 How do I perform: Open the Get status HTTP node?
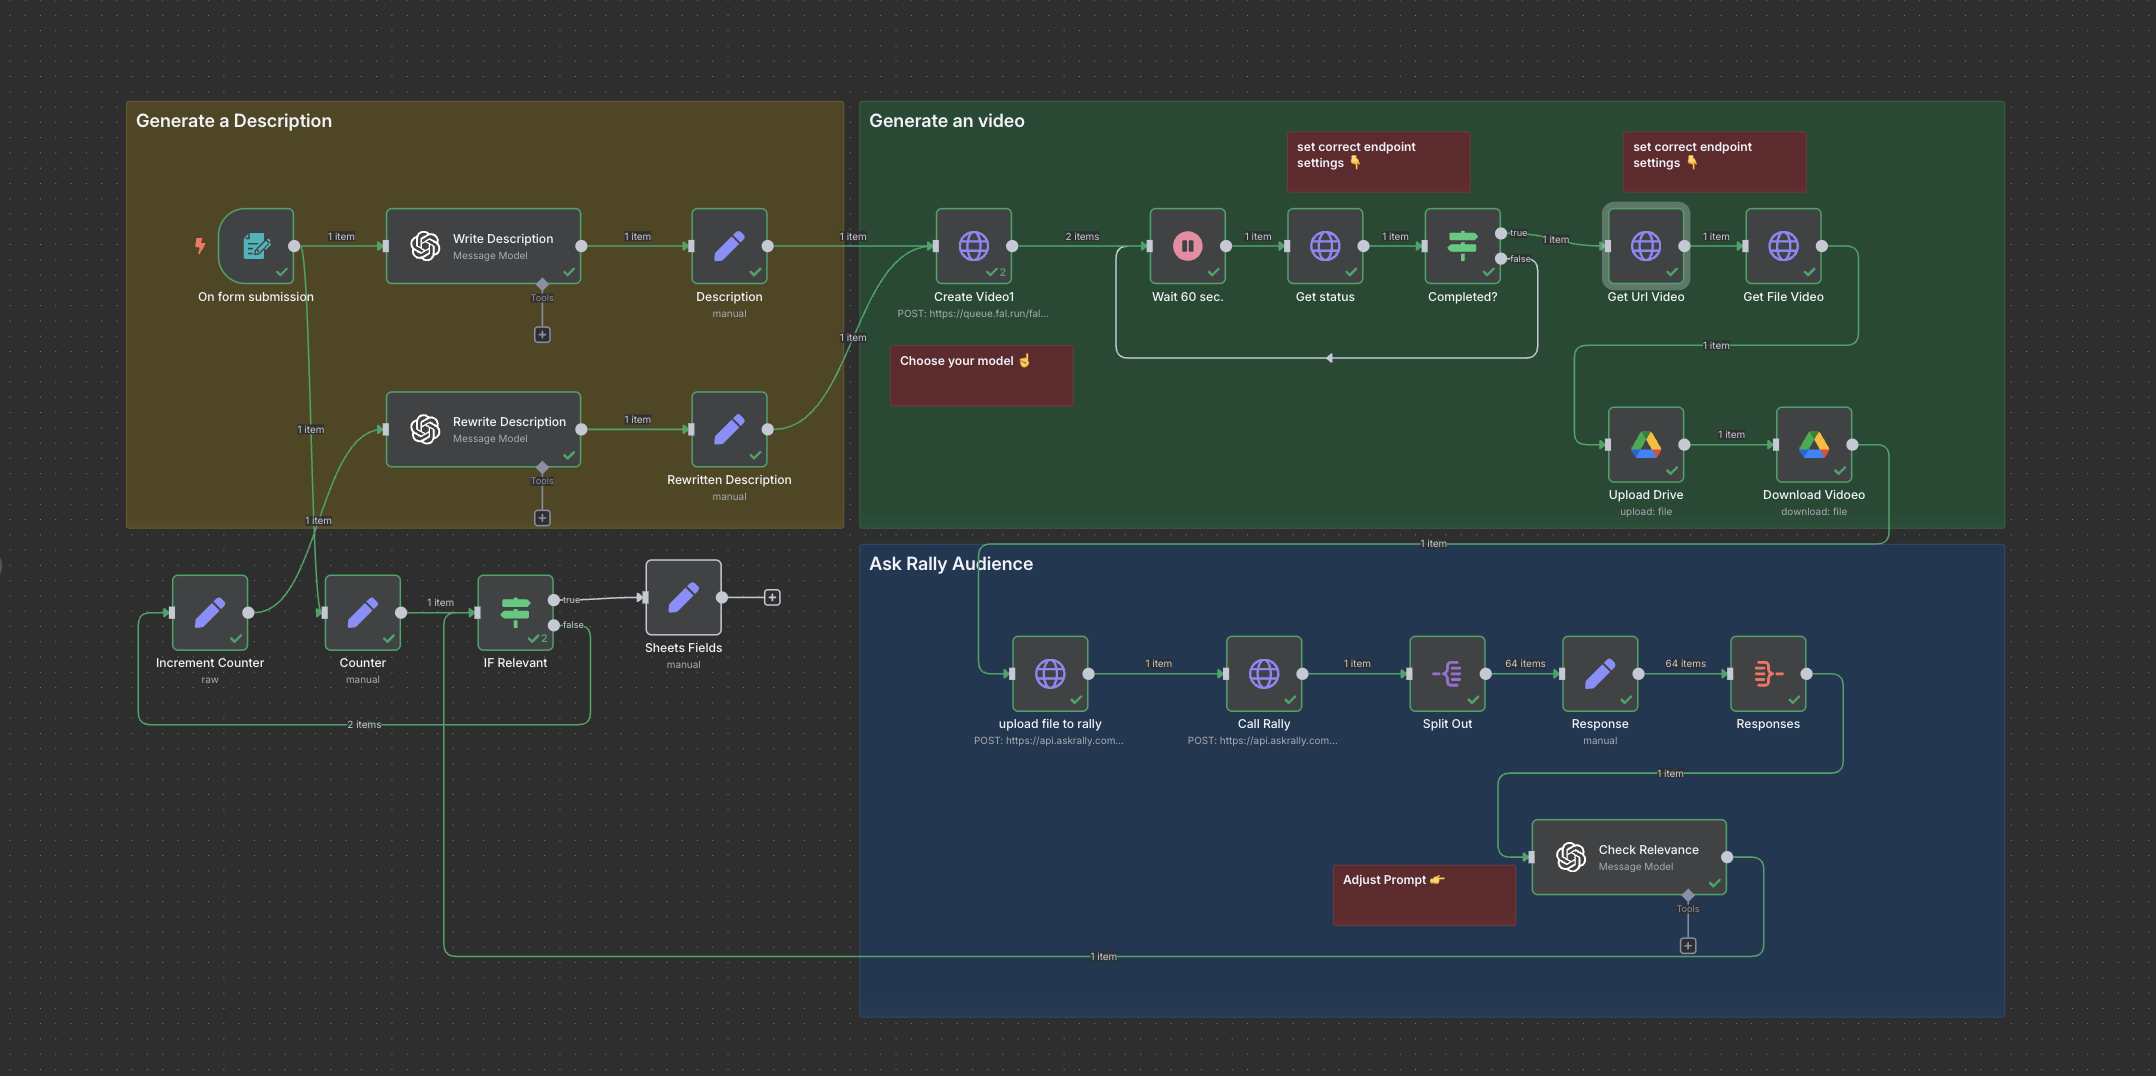1325,246
